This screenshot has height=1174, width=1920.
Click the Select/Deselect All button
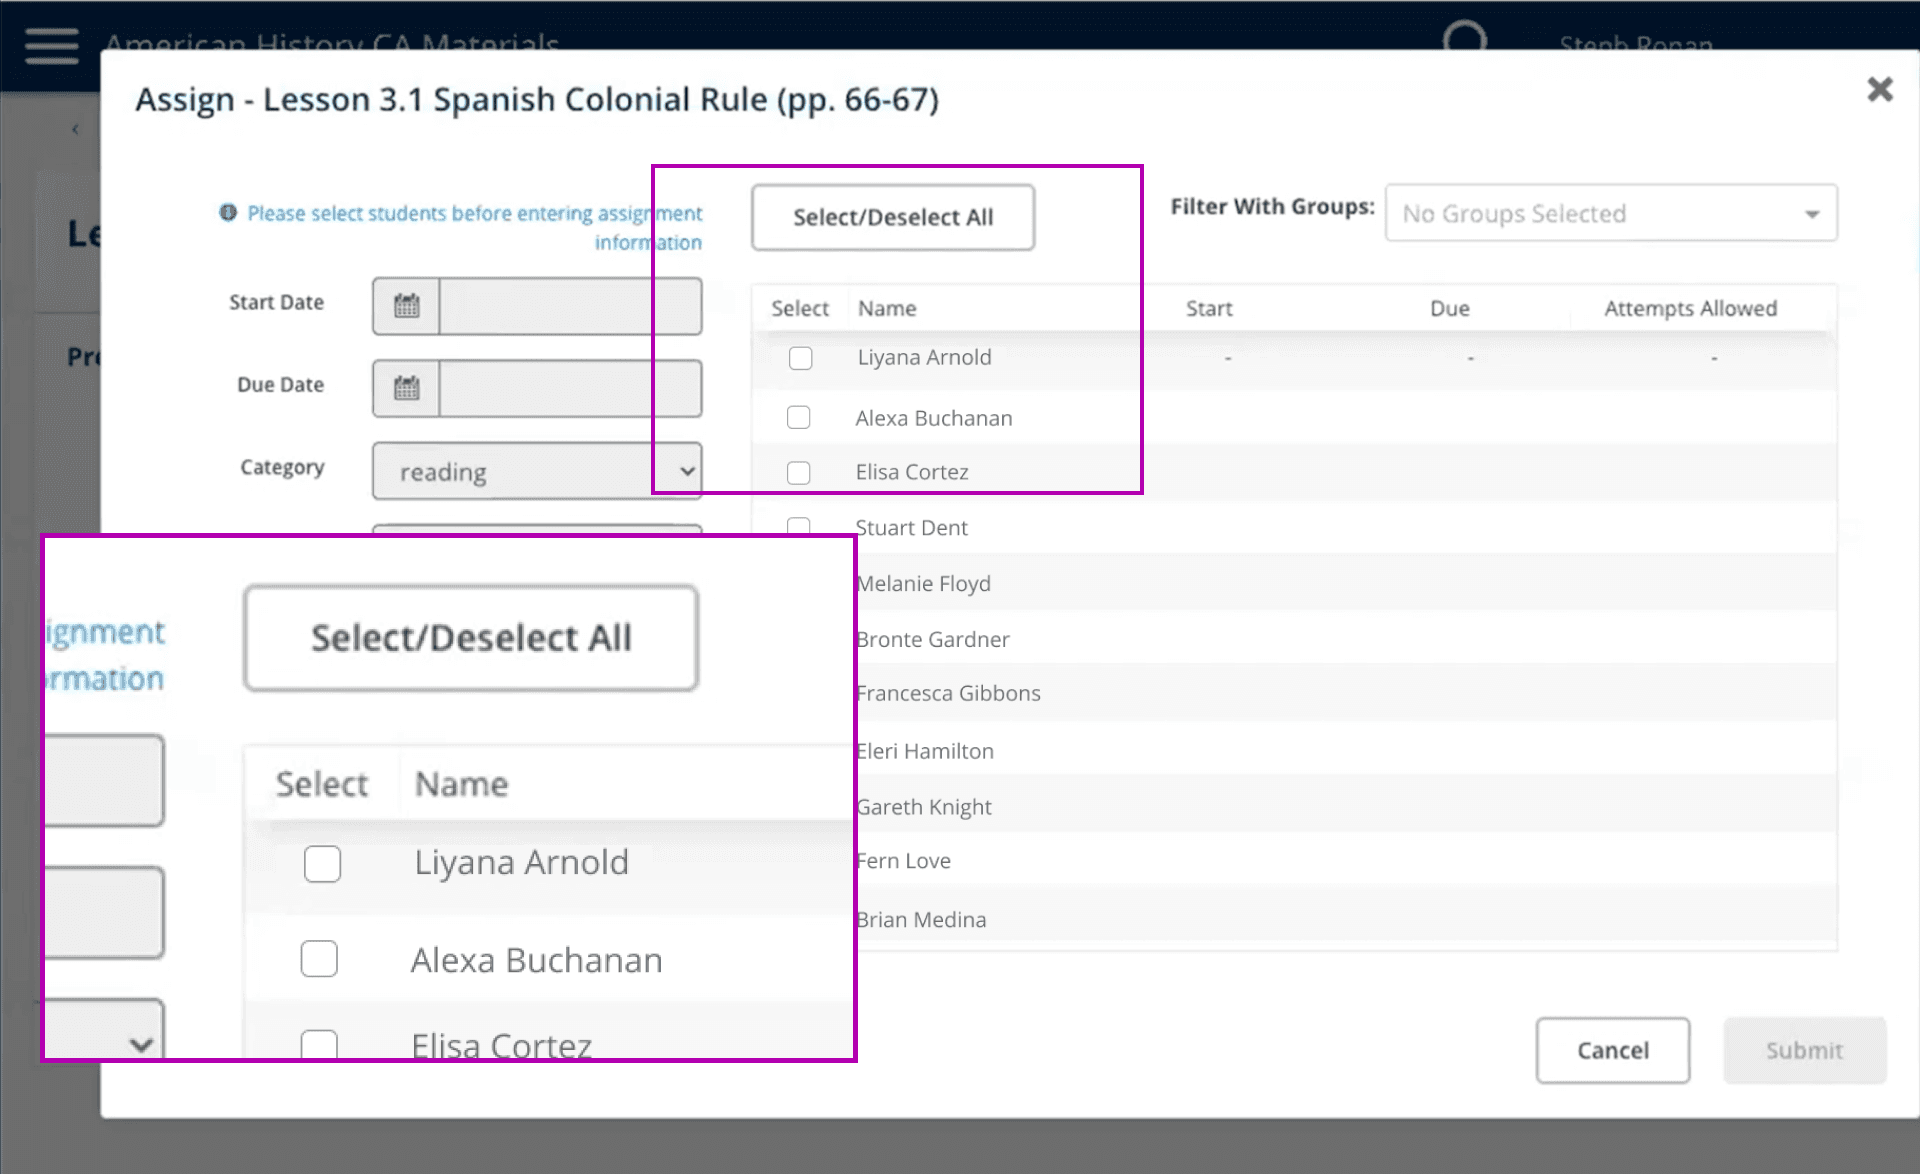893,217
